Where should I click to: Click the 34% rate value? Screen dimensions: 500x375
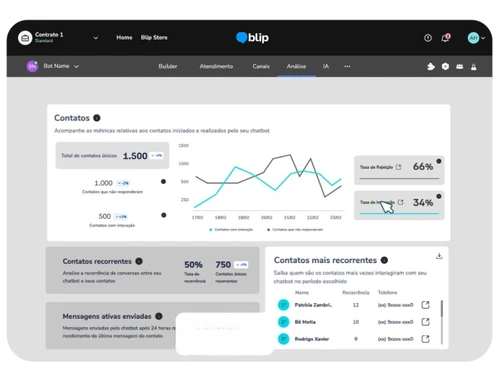tap(423, 202)
